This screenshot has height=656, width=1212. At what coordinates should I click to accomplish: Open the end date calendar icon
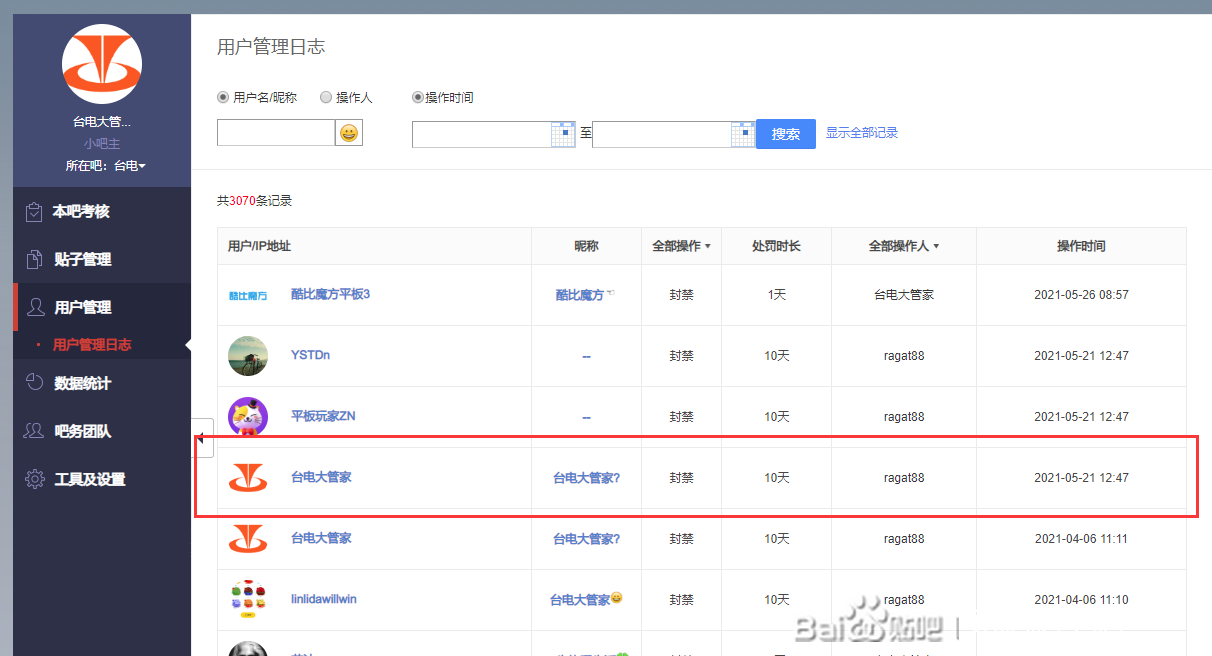point(743,134)
